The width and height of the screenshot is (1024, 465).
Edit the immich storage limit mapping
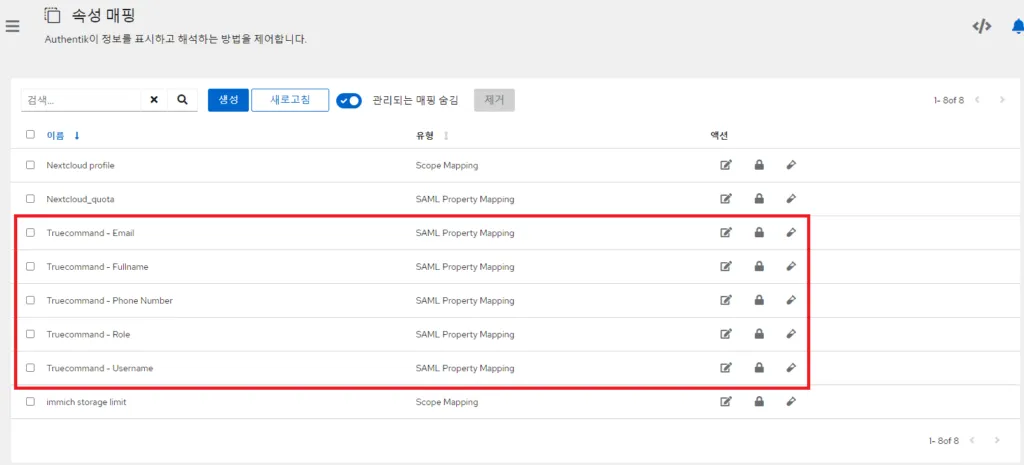coord(726,402)
